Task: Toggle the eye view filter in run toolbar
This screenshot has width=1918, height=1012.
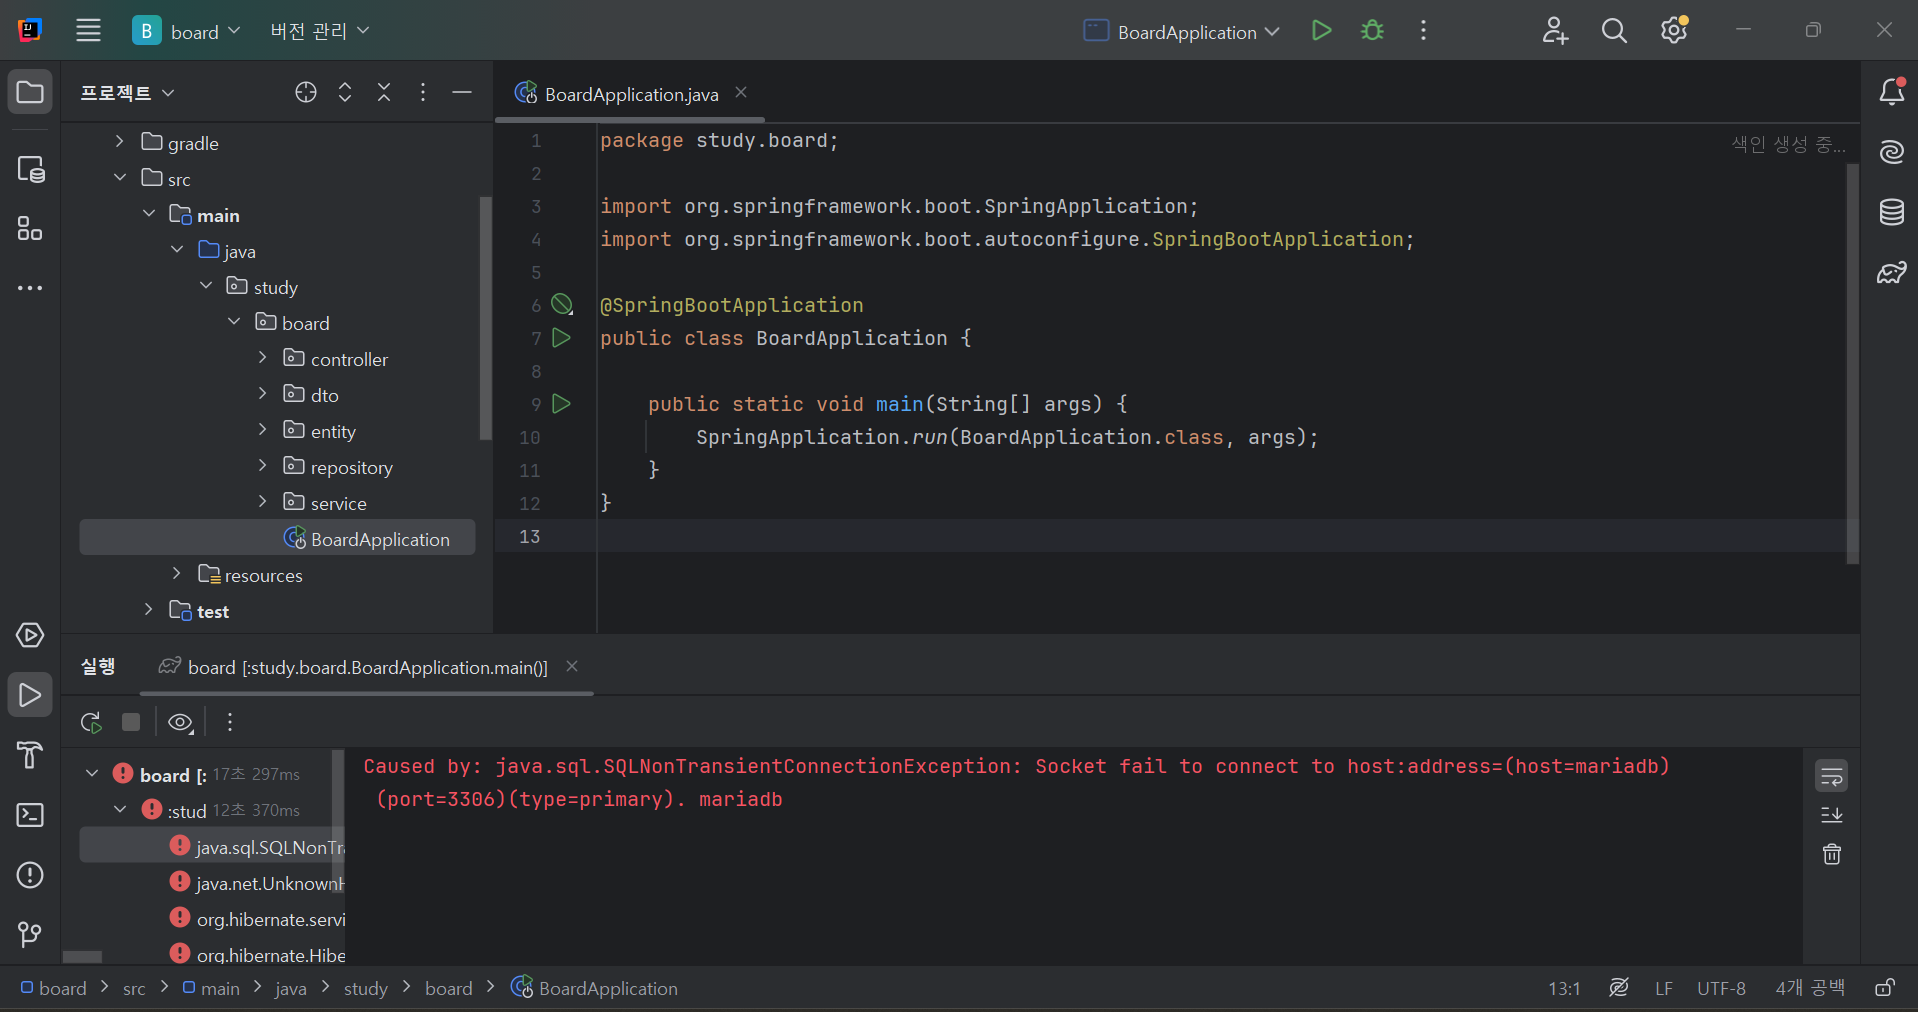Action: 180,722
